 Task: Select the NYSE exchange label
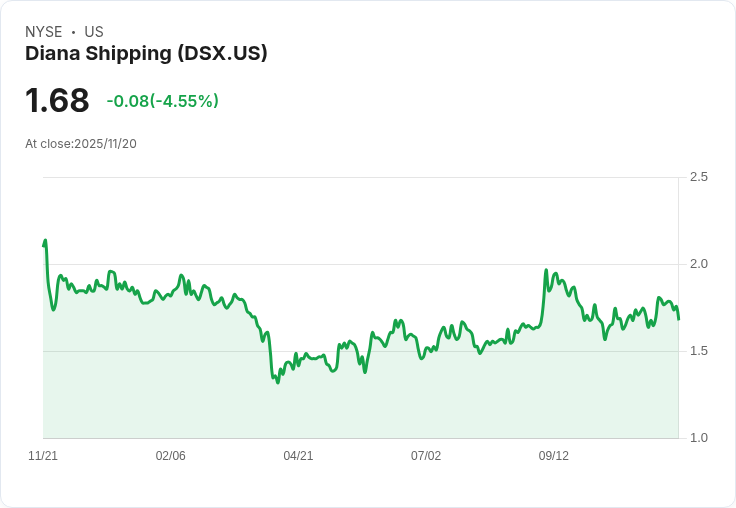click(x=44, y=32)
